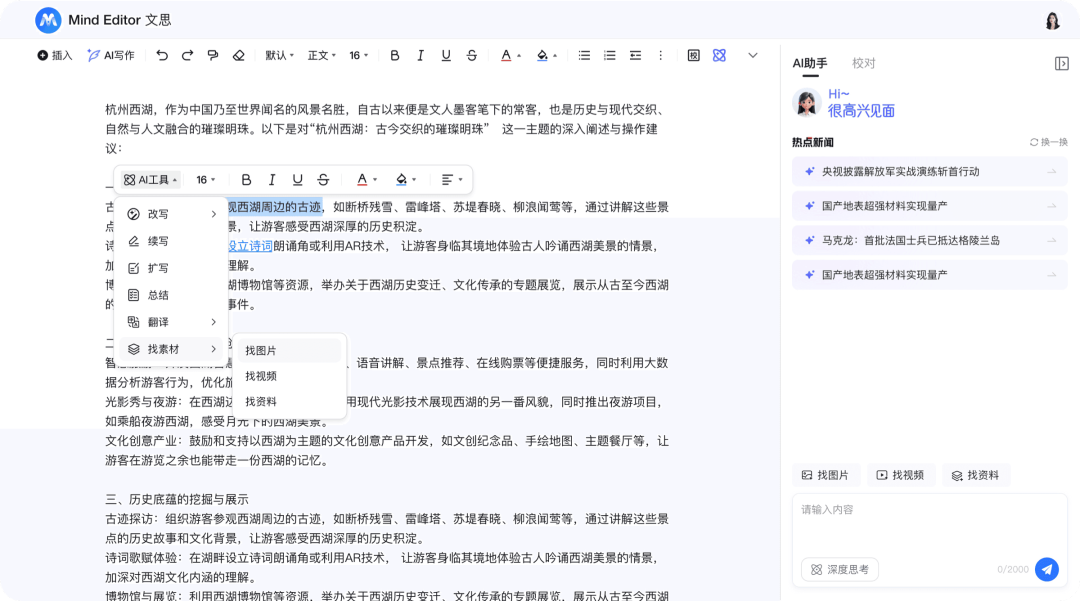The height and width of the screenshot is (601, 1080).
Task: Open news 马克龙：首批法国士兵已抵达格陵兰岛
Action: click(930, 240)
